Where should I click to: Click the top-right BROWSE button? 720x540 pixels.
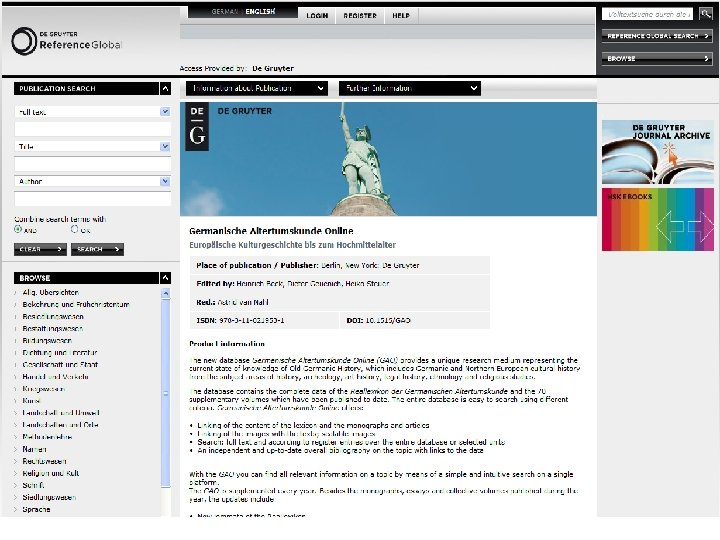click(x=657, y=58)
